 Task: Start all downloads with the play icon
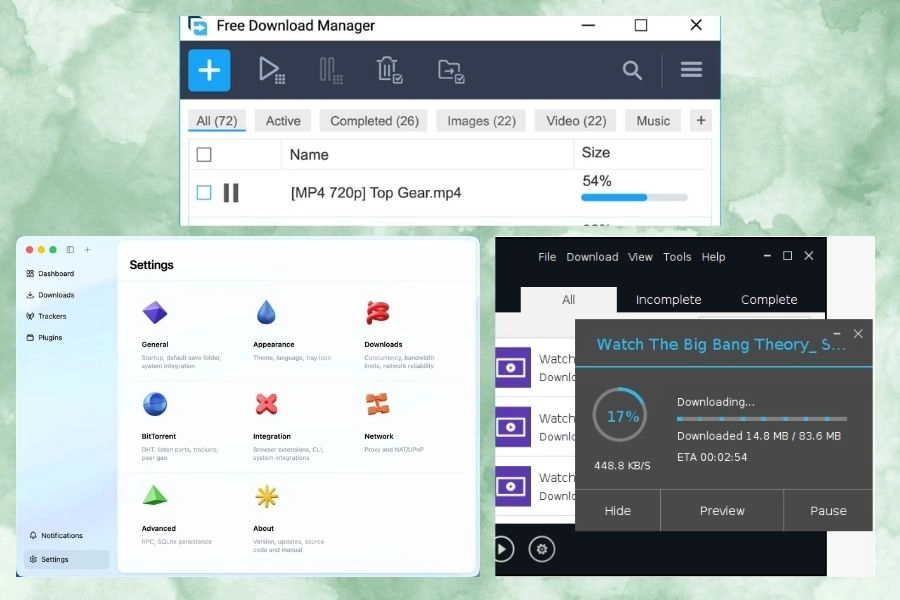click(x=271, y=71)
